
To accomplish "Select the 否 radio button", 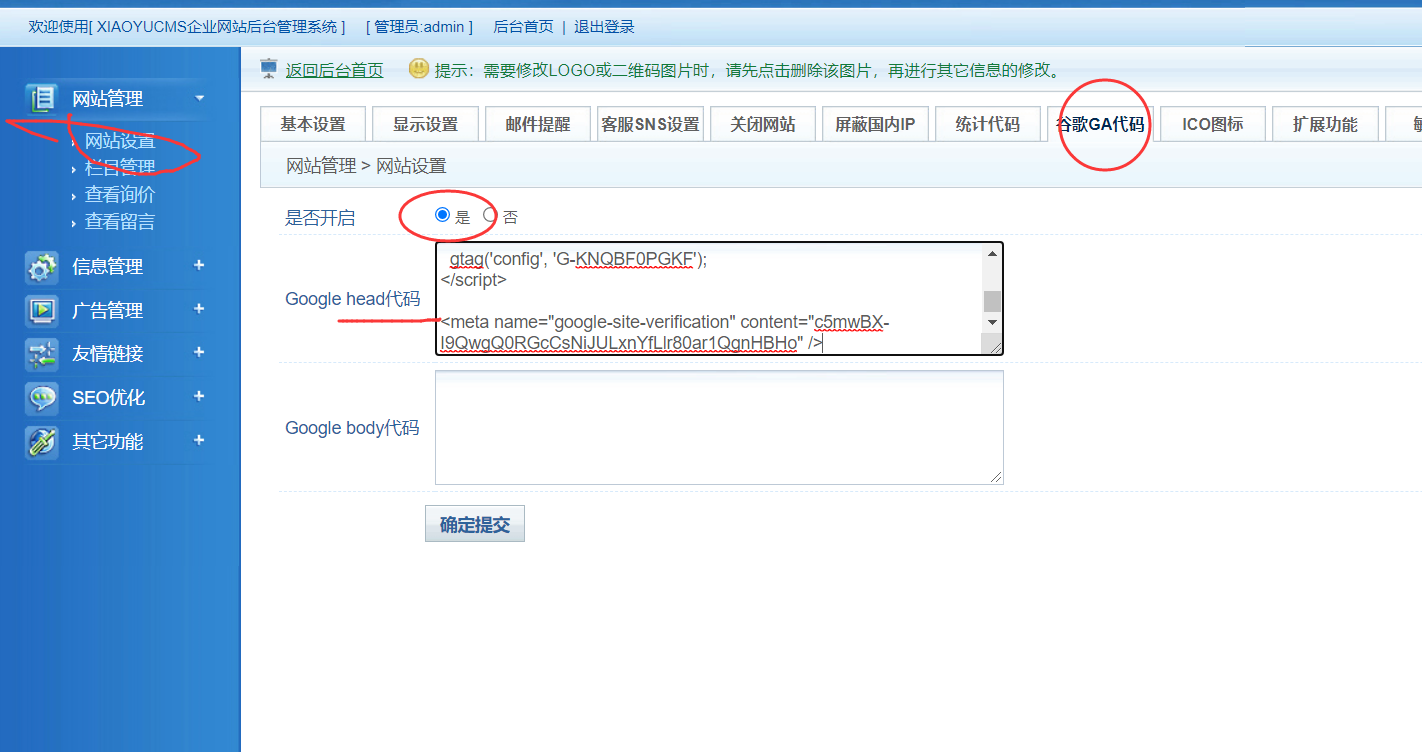I will click(490, 215).
